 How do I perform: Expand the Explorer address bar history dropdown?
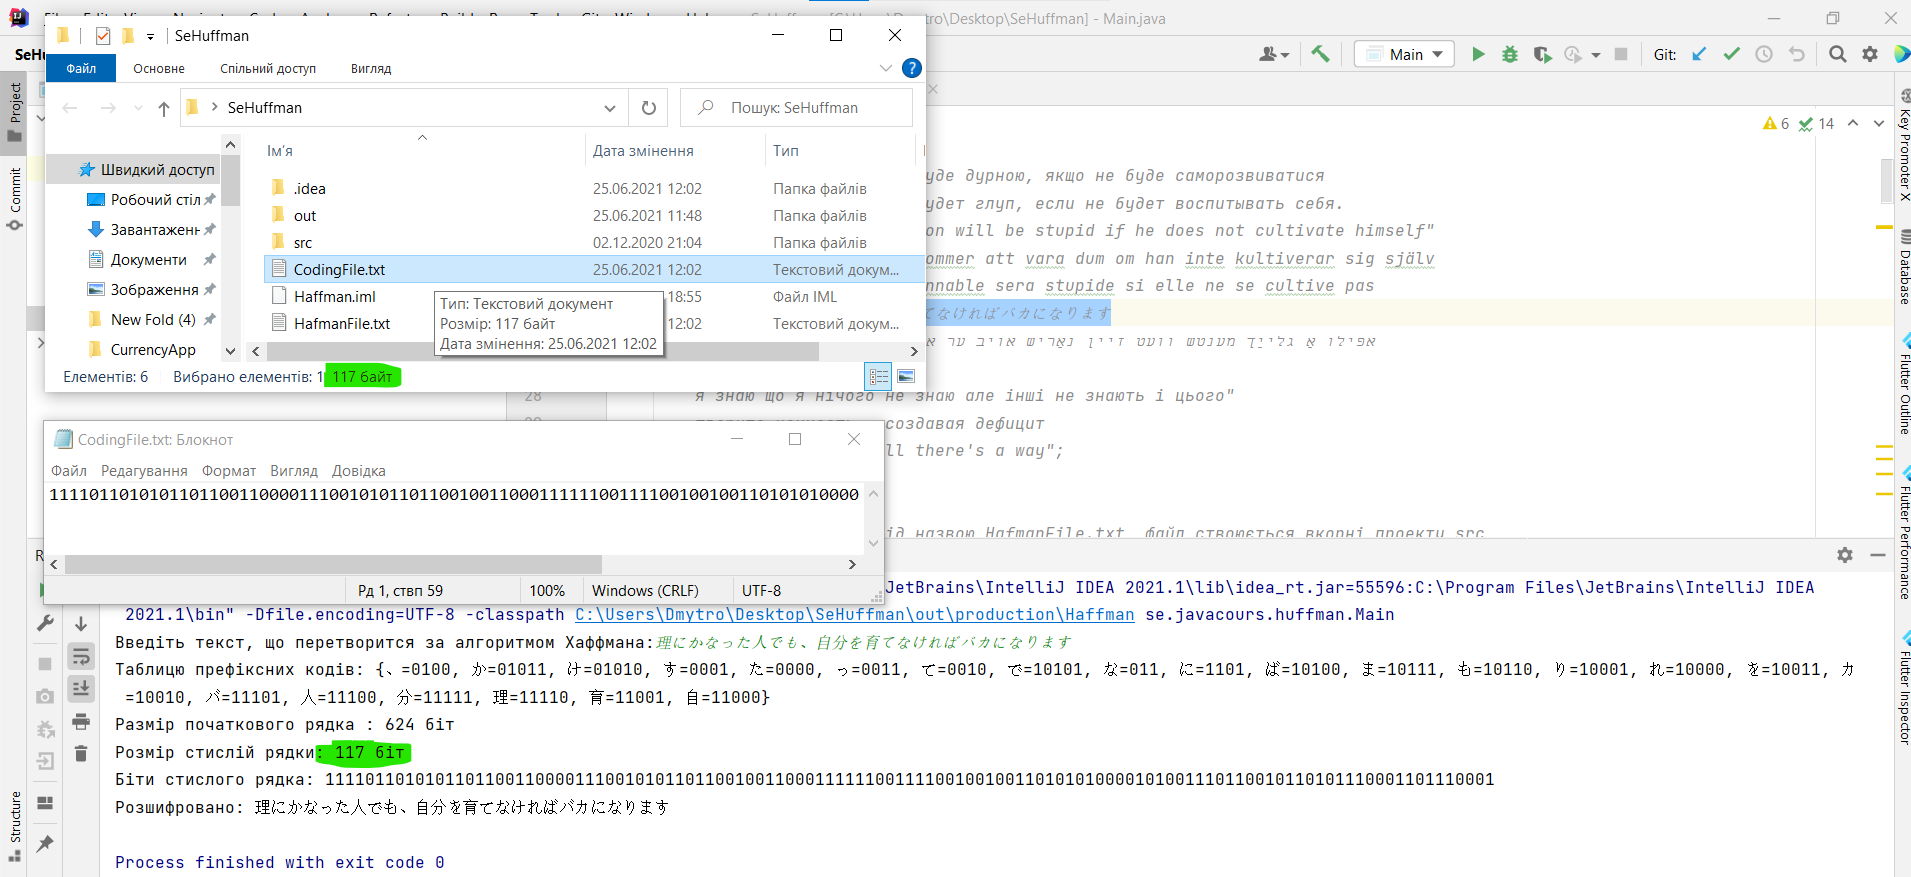[x=609, y=107]
